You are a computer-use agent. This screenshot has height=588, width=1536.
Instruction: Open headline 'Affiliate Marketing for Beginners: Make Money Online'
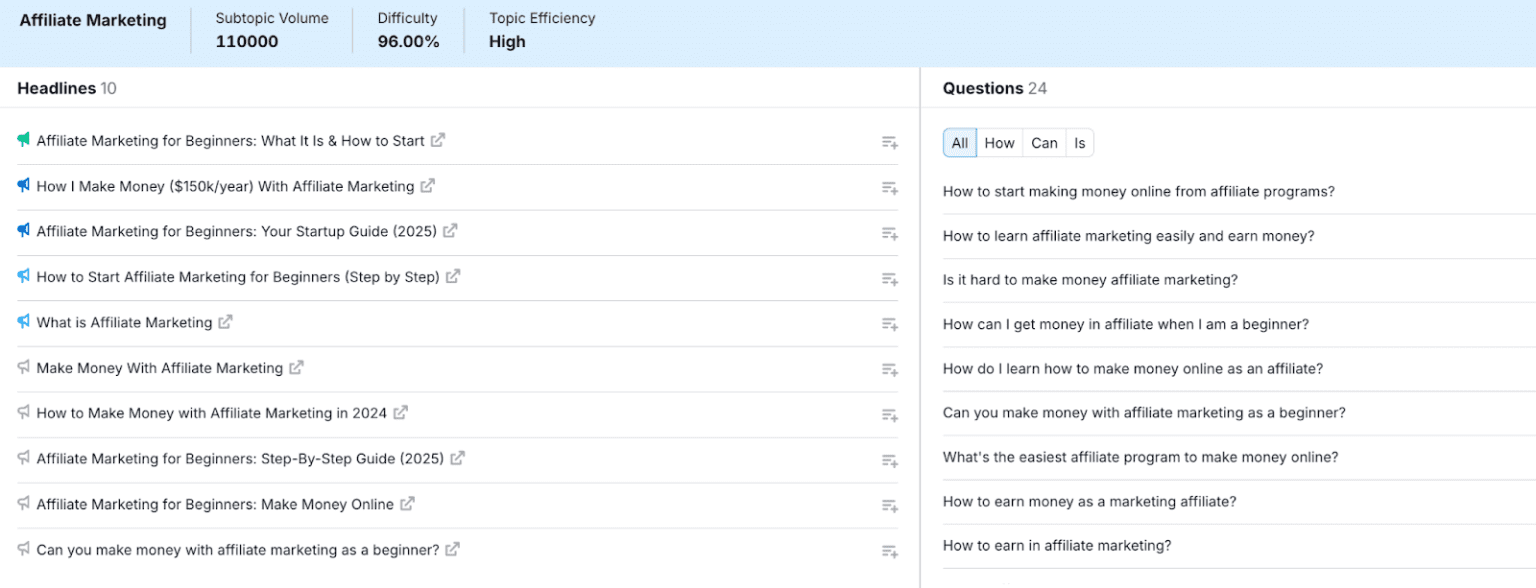pyautogui.click(x=215, y=504)
